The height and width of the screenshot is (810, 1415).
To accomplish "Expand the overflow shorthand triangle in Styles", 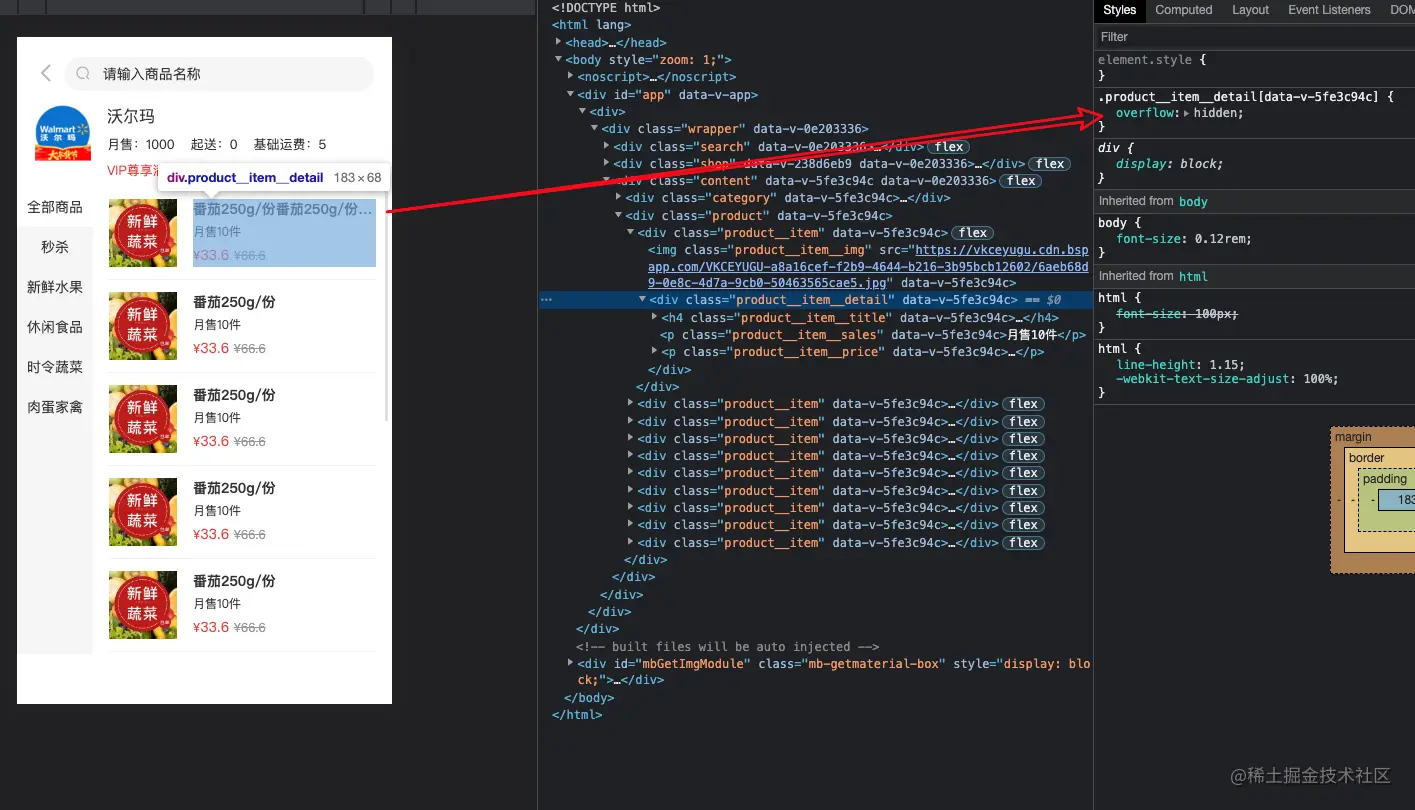I will pyautogui.click(x=1186, y=113).
